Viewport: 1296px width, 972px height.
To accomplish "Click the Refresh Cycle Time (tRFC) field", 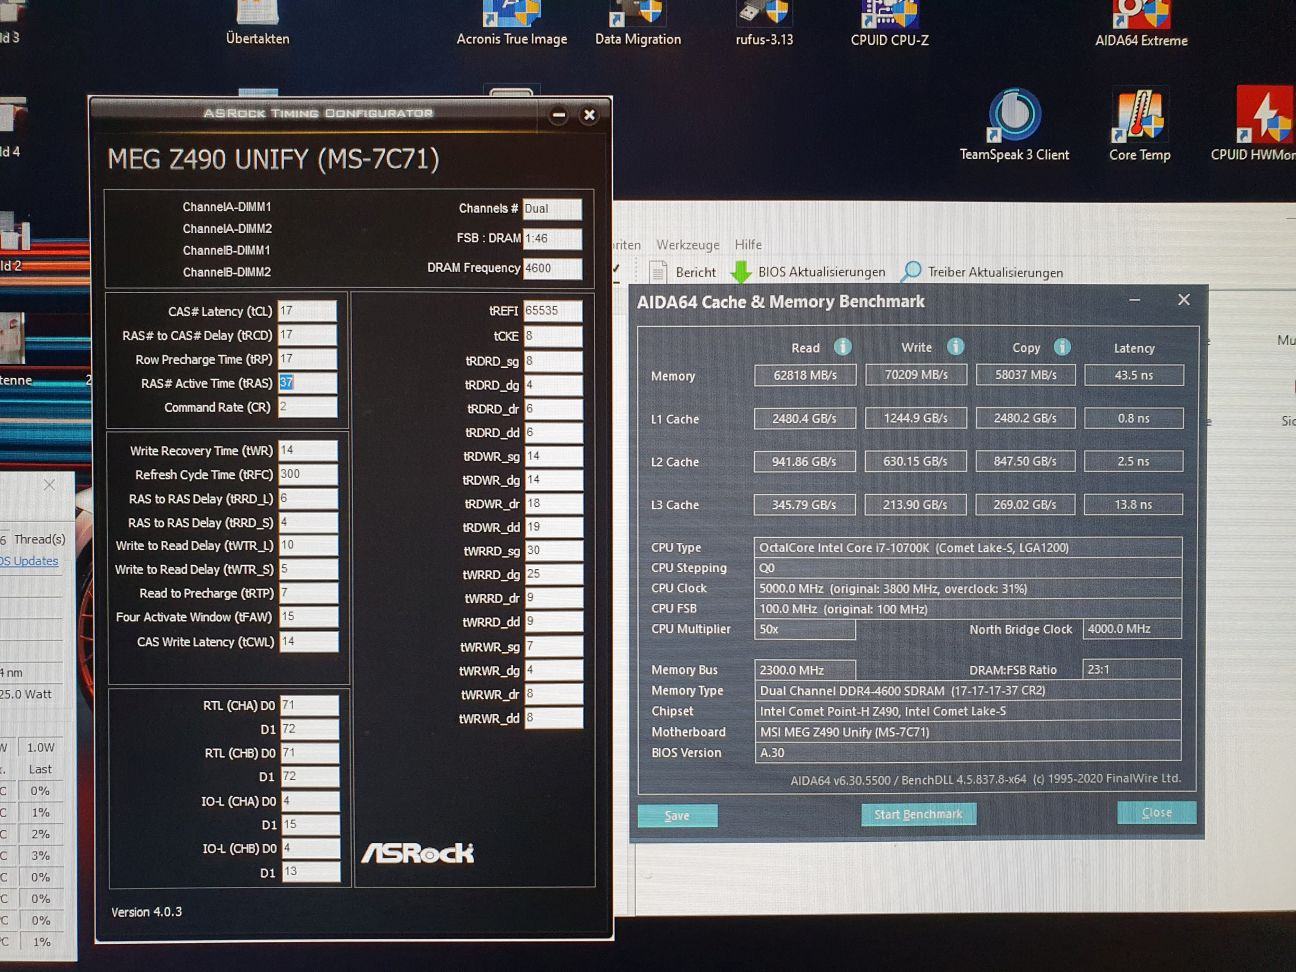I will pos(308,474).
